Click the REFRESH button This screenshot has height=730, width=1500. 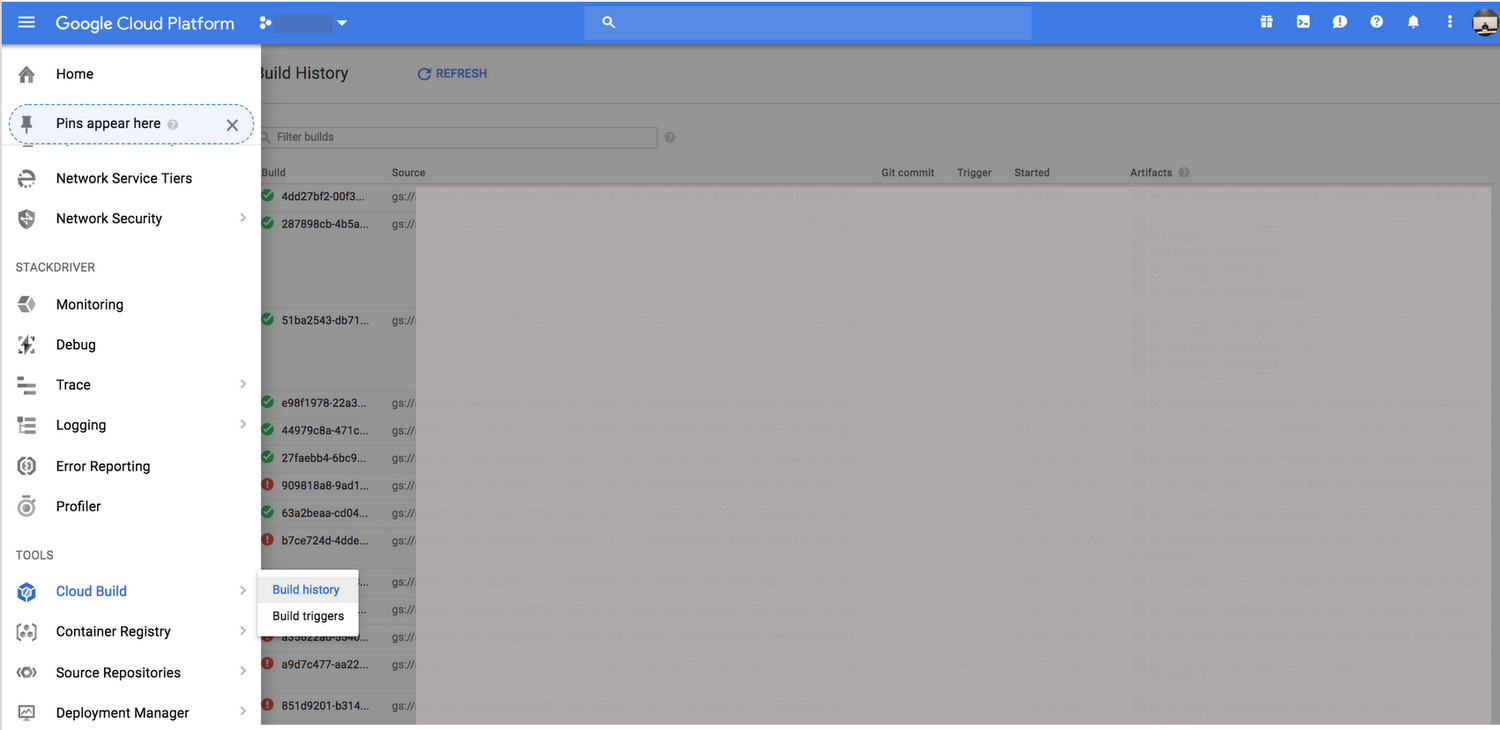(x=452, y=74)
